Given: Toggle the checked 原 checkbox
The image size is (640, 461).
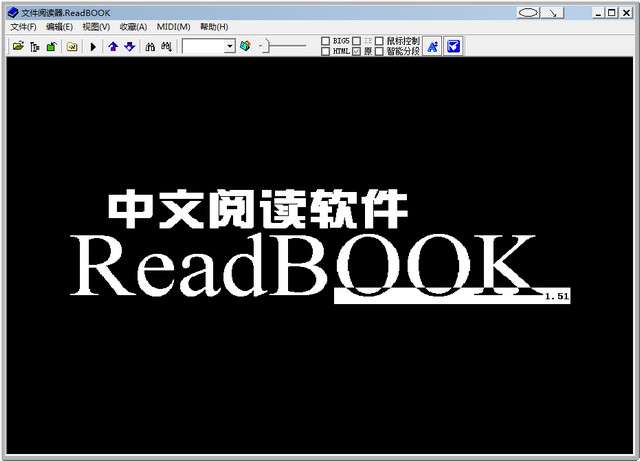Looking at the screenshot, I should [x=356, y=51].
